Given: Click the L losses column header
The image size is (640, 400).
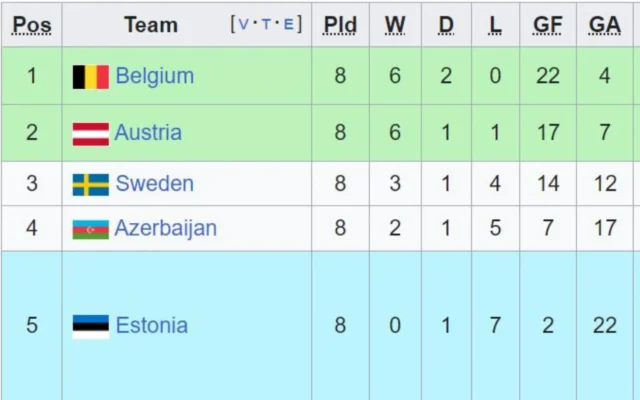Looking at the screenshot, I should pyautogui.click(x=495, y=25).
